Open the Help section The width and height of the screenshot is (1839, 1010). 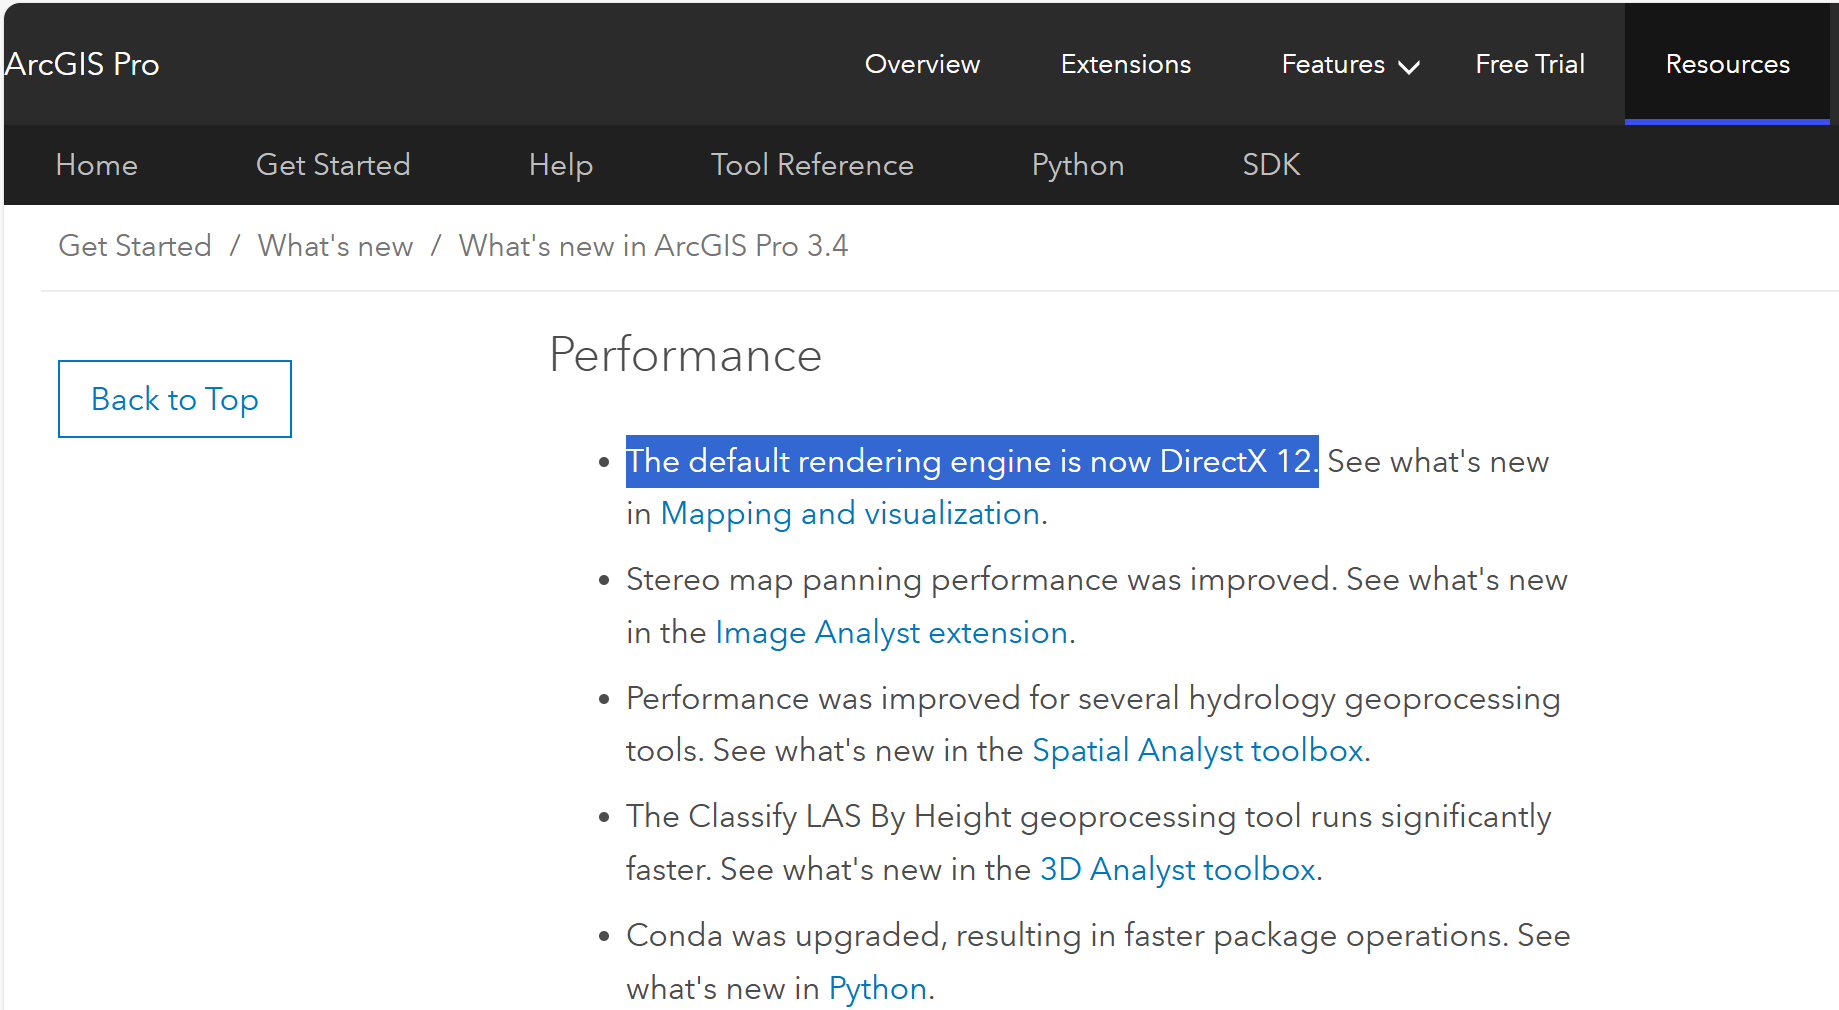click(561, 165)
